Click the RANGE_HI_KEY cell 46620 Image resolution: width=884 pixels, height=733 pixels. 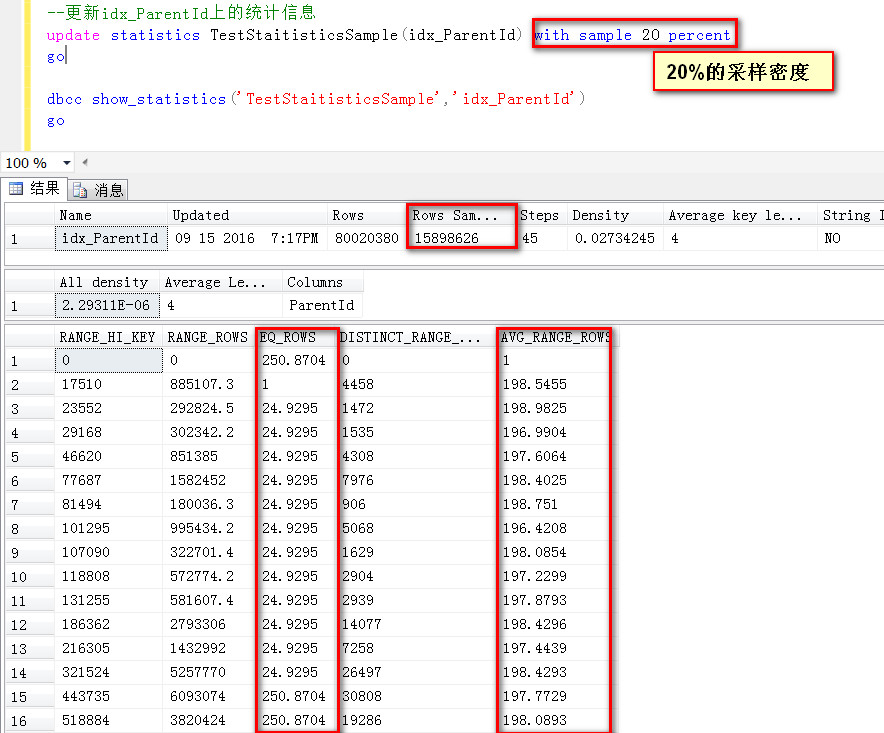[x=108, y=456]
